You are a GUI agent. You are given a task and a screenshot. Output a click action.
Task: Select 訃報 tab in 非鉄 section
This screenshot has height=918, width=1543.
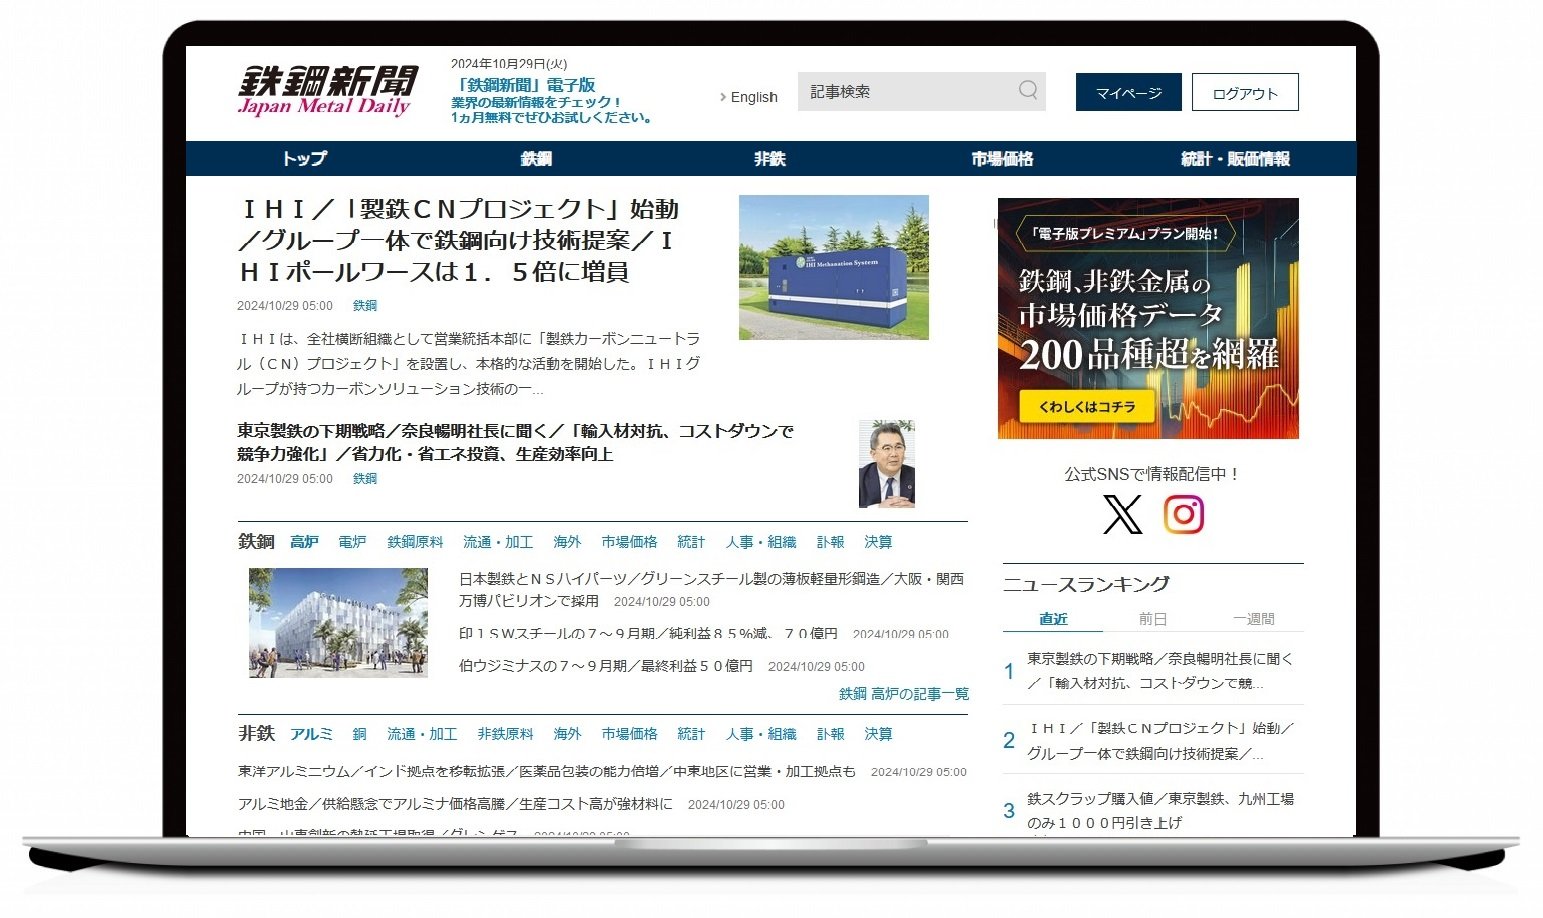coord(830,734)
